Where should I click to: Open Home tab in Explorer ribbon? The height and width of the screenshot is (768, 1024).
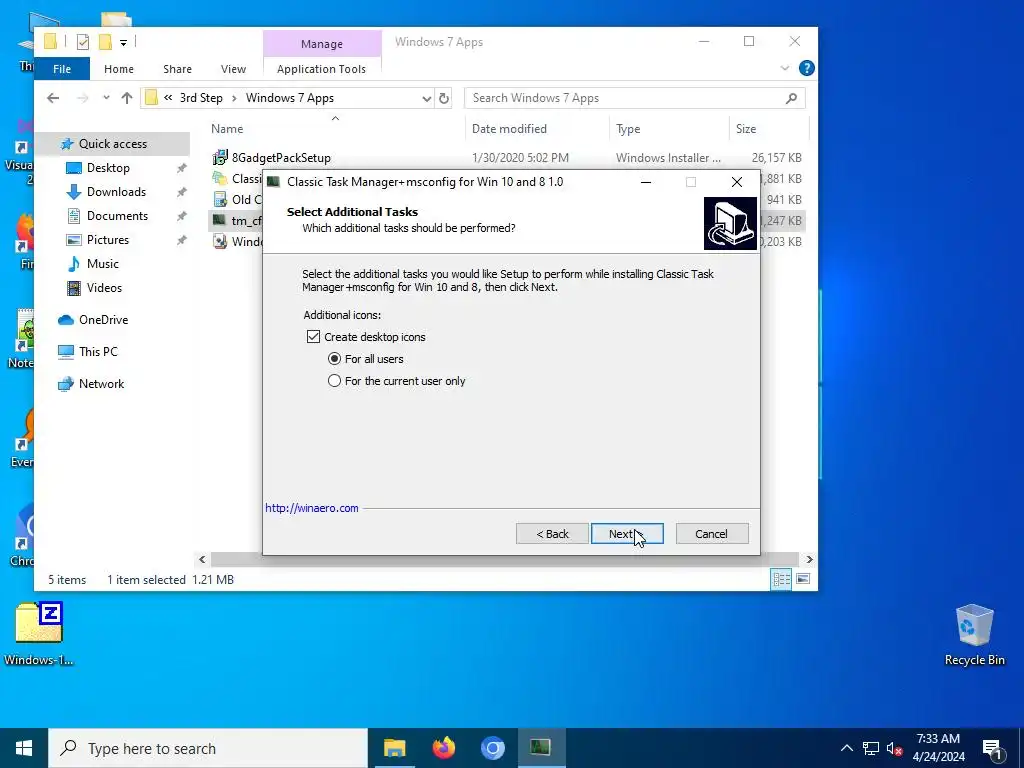pos(119,69)
